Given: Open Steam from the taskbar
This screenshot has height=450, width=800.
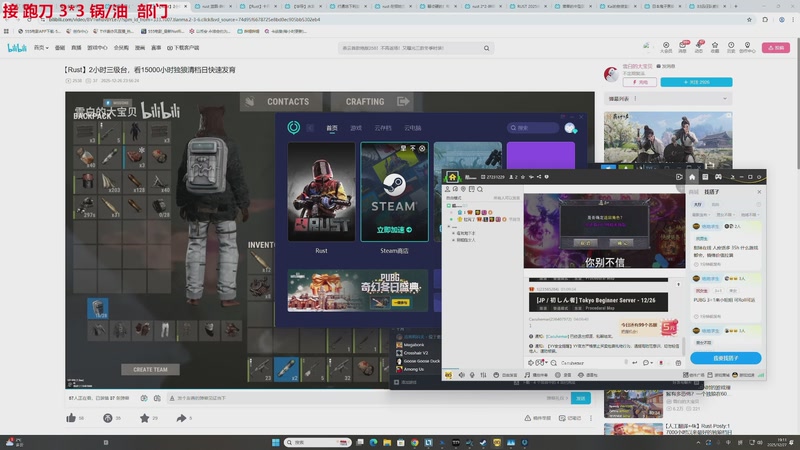Looking at the screenshot, I should 483,442.
